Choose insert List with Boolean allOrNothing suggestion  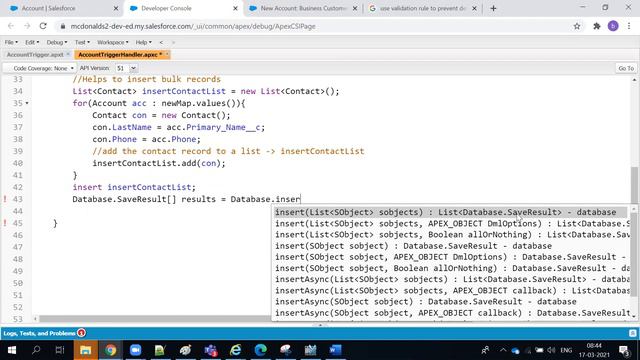(452, 235)
